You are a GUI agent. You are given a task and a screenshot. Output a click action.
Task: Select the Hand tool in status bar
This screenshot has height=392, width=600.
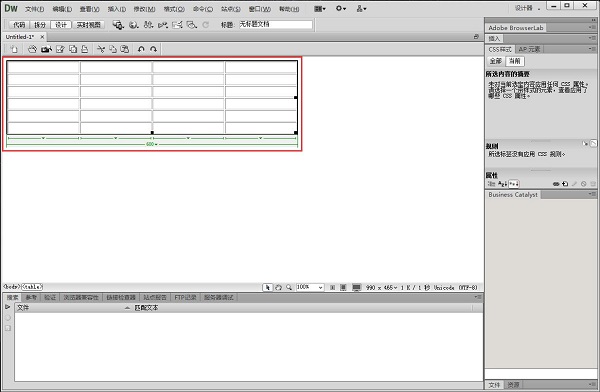click(278, 287)
